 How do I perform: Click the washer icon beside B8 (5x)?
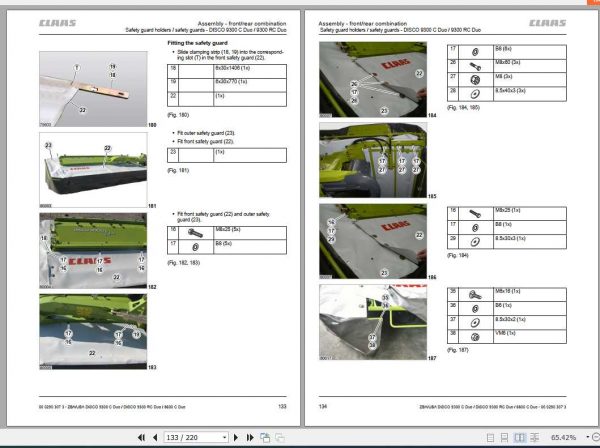tap(195, 247)
